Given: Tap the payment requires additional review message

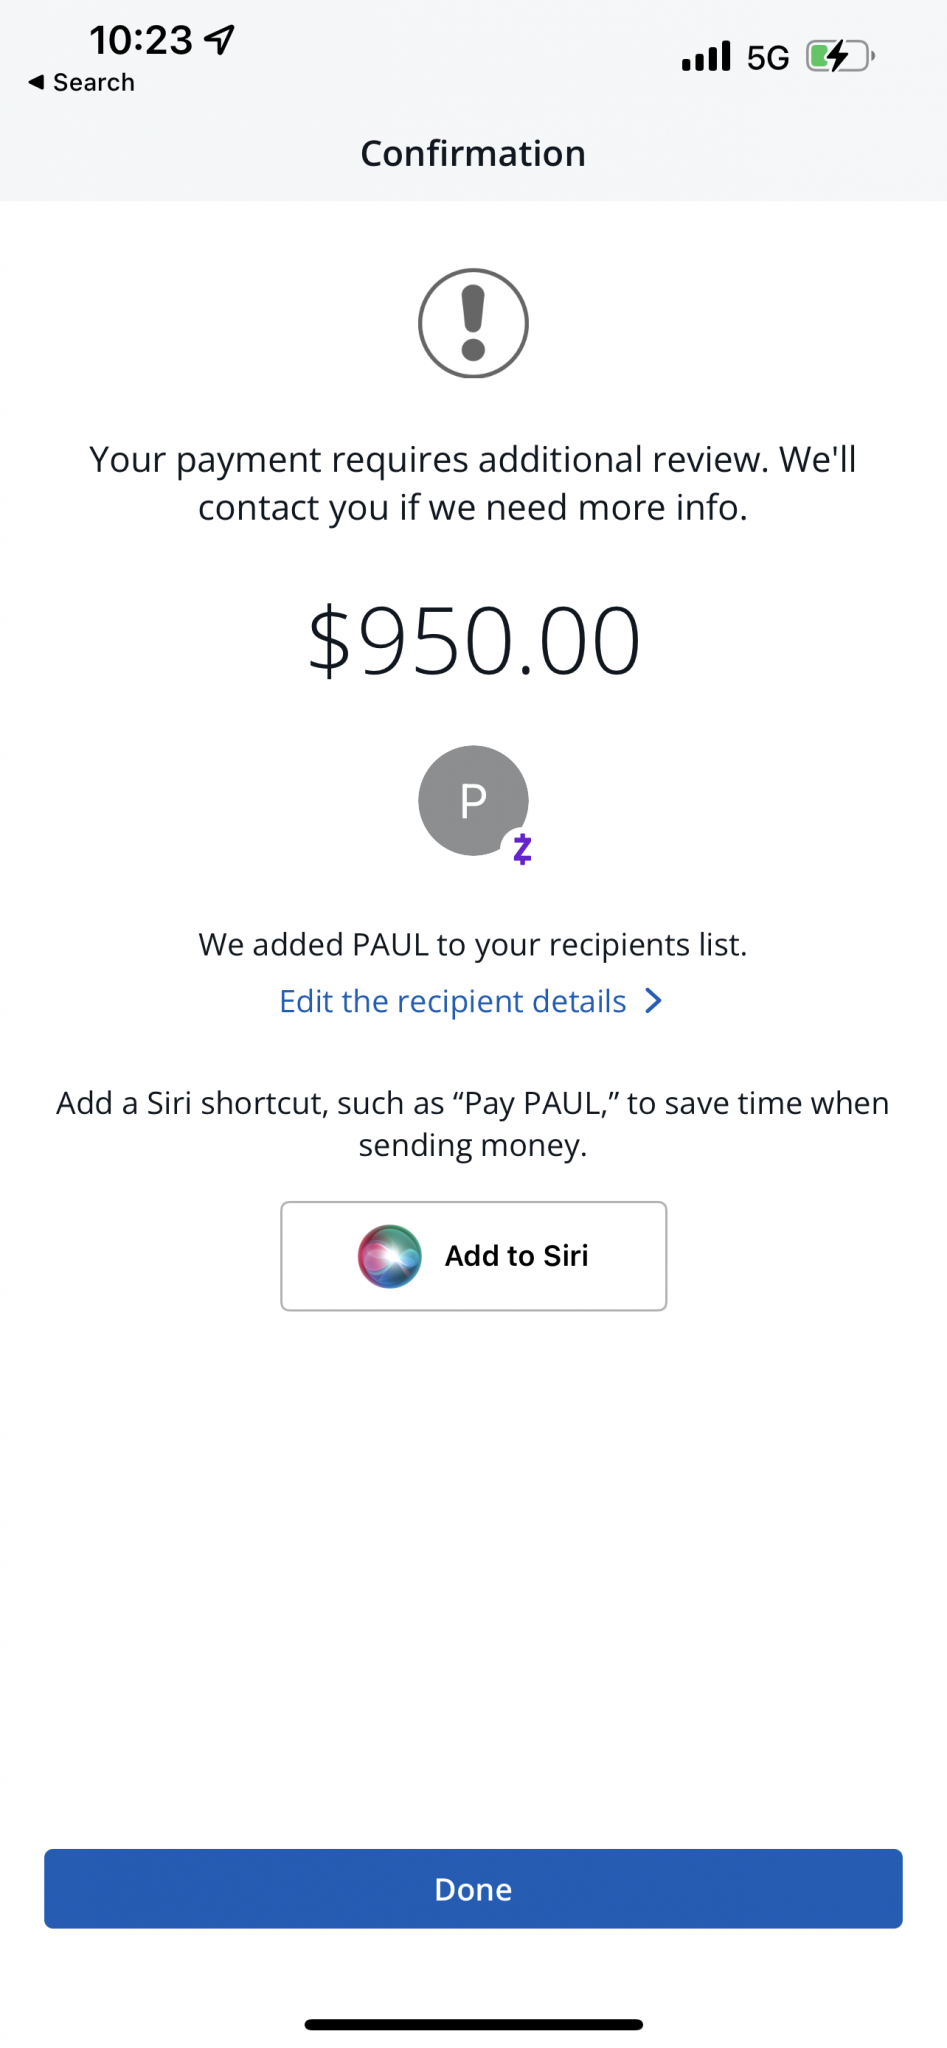Looking at the screenshot, I should [x=473, y=483].
